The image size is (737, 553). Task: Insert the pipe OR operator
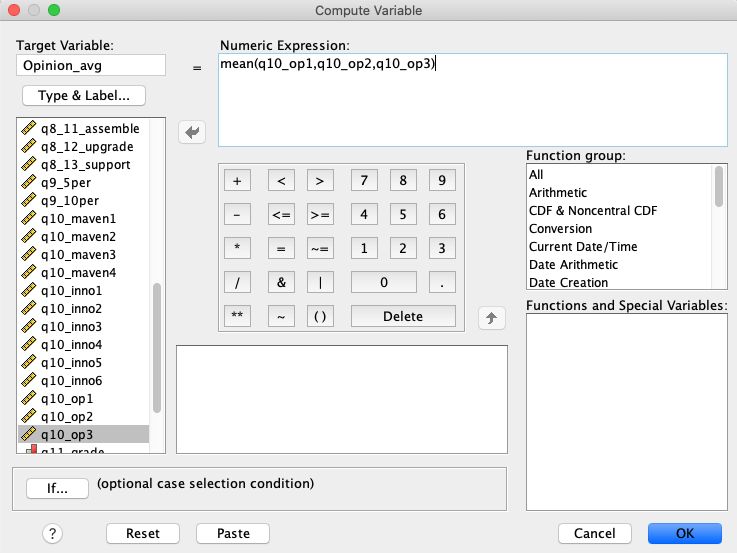[x=320, y=282]
